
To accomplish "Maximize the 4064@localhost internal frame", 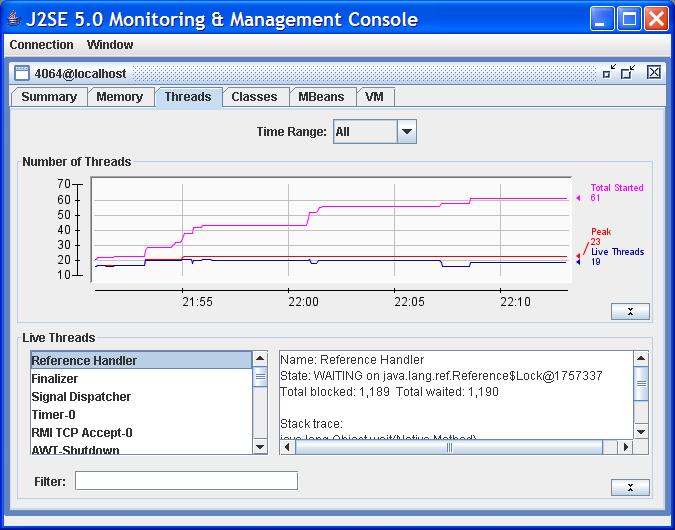I will (x=628, y=72).
